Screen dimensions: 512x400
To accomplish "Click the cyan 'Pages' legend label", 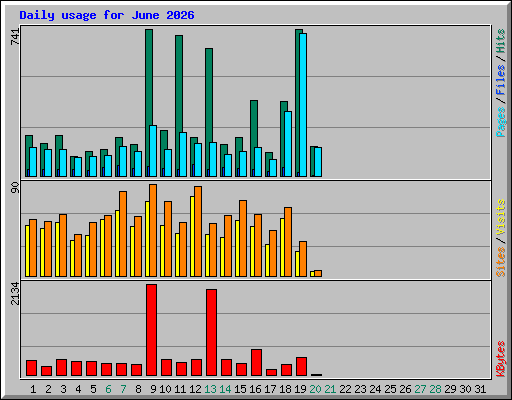I will 501,122.
